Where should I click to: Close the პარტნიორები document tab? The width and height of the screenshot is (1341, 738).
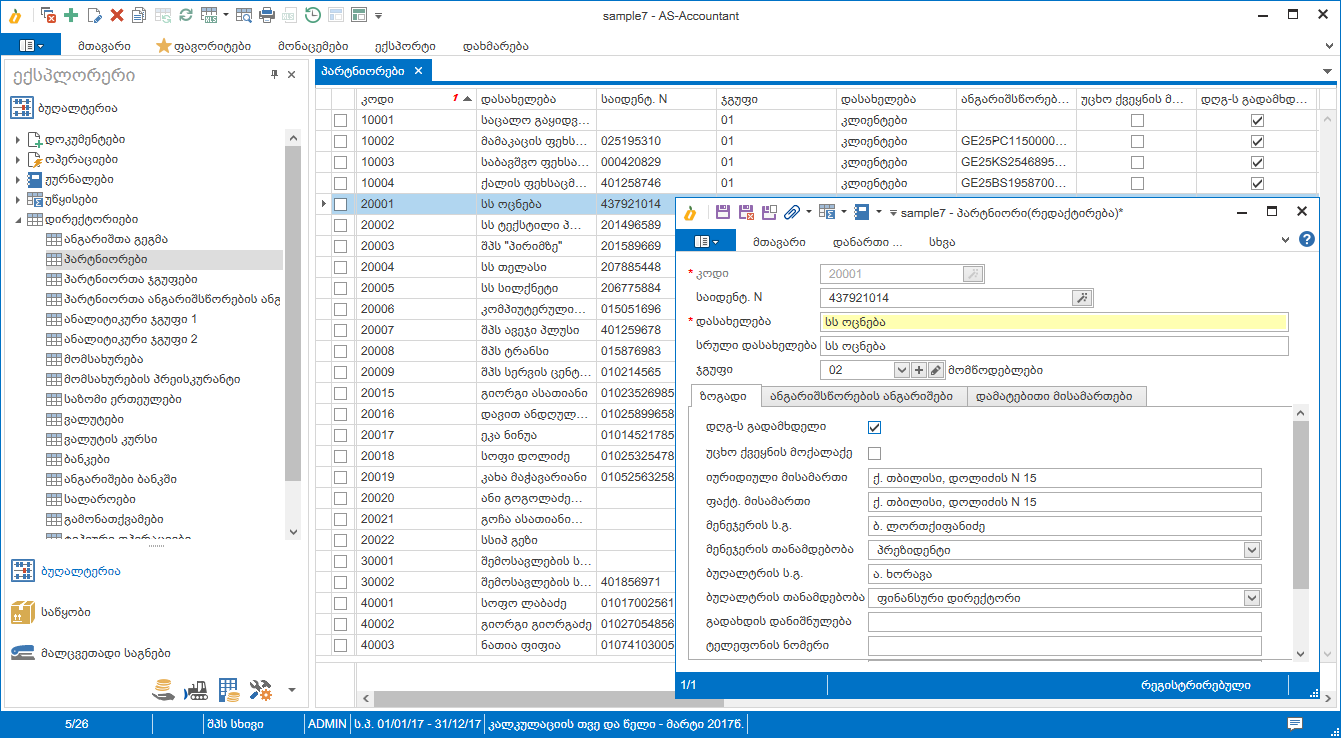(419, 70)
